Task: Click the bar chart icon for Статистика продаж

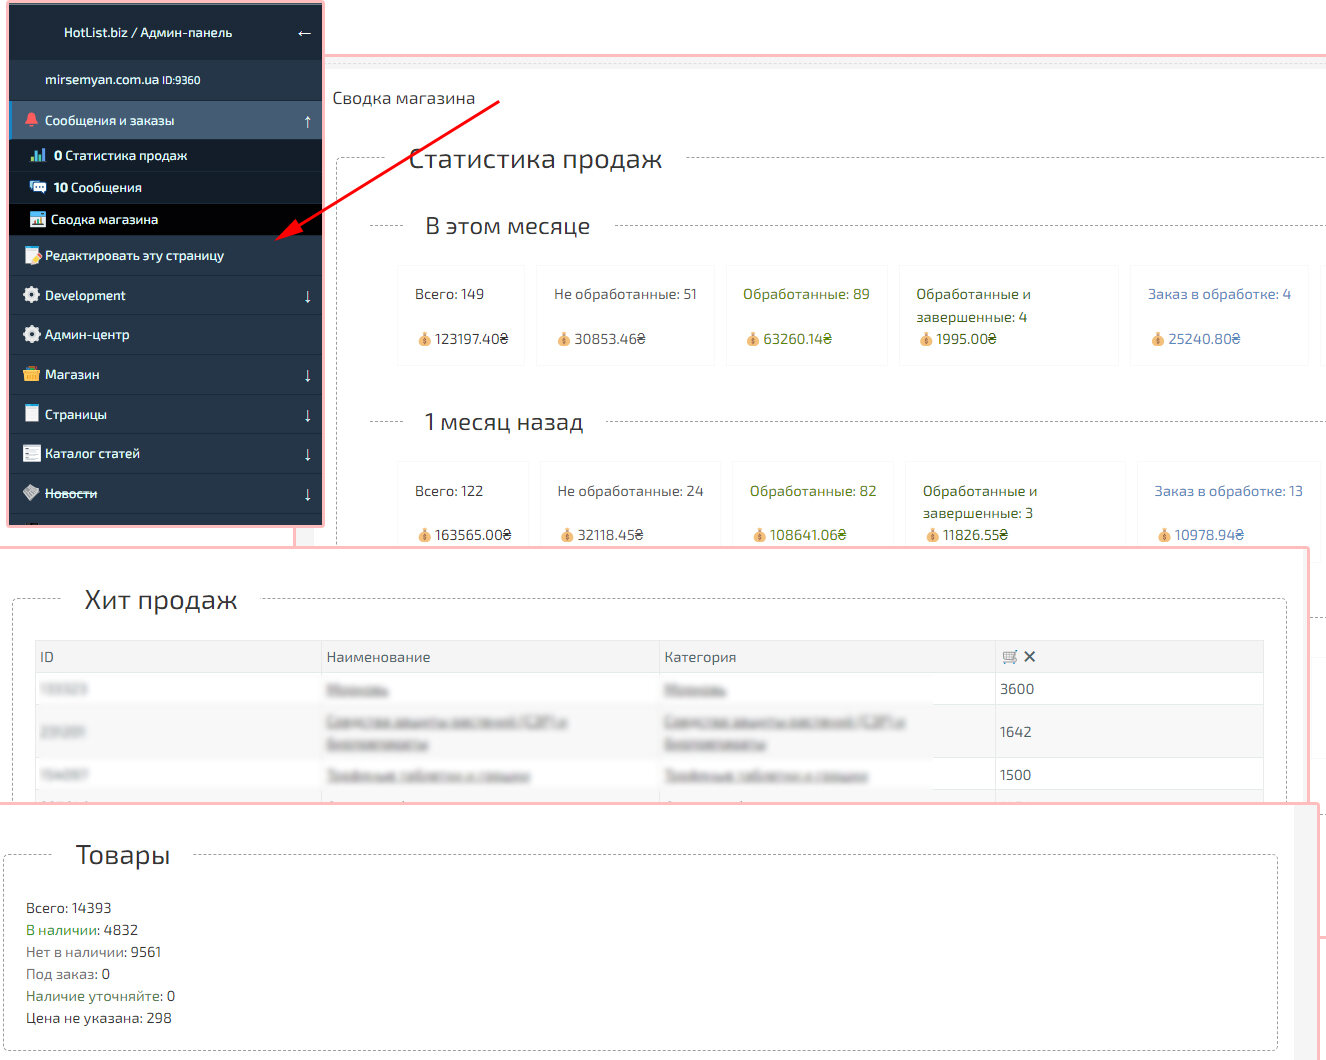Action: point(38,155)
